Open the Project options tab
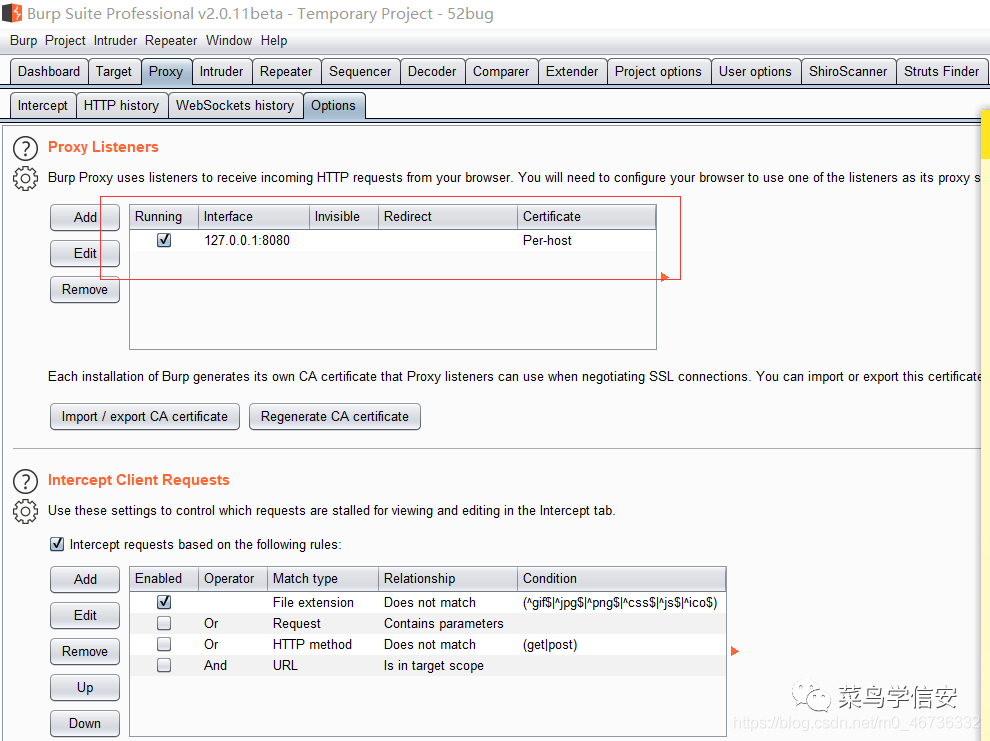Viewport: 990px width, 741px height. [x=659, y=71]
